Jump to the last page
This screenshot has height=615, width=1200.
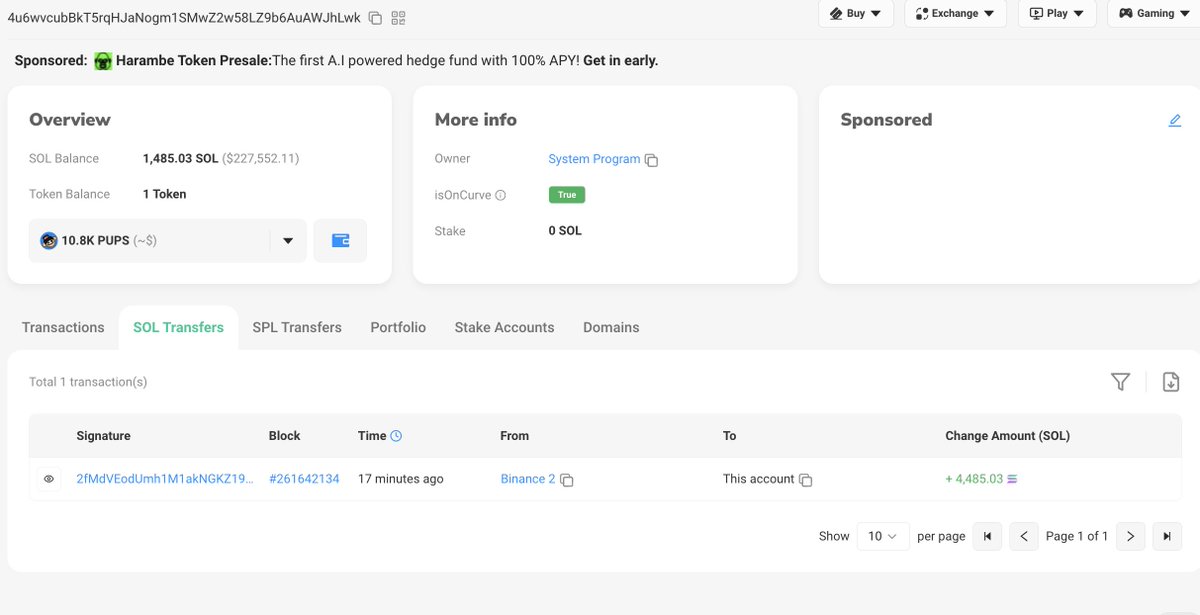[1167, 536]
